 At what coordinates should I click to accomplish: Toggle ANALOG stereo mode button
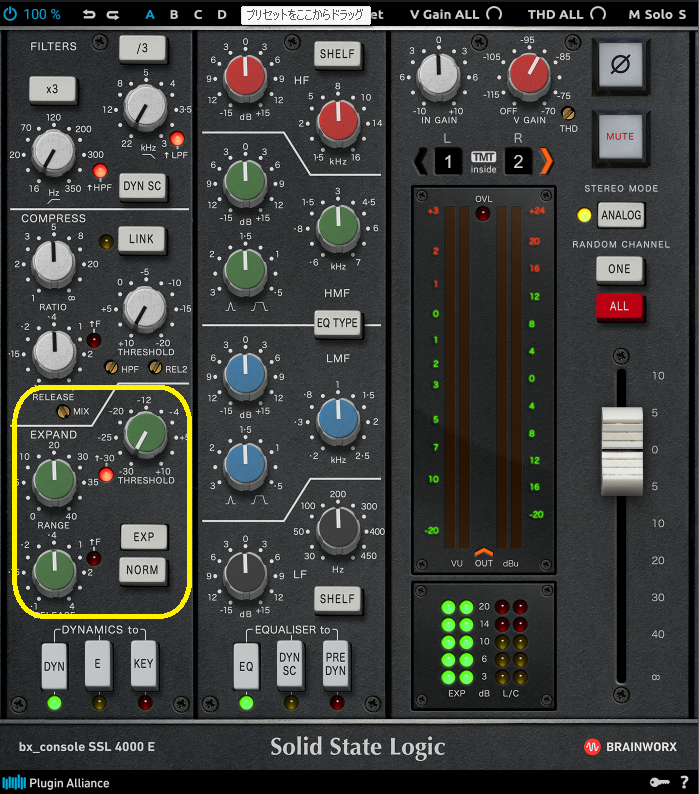[621, 216]
